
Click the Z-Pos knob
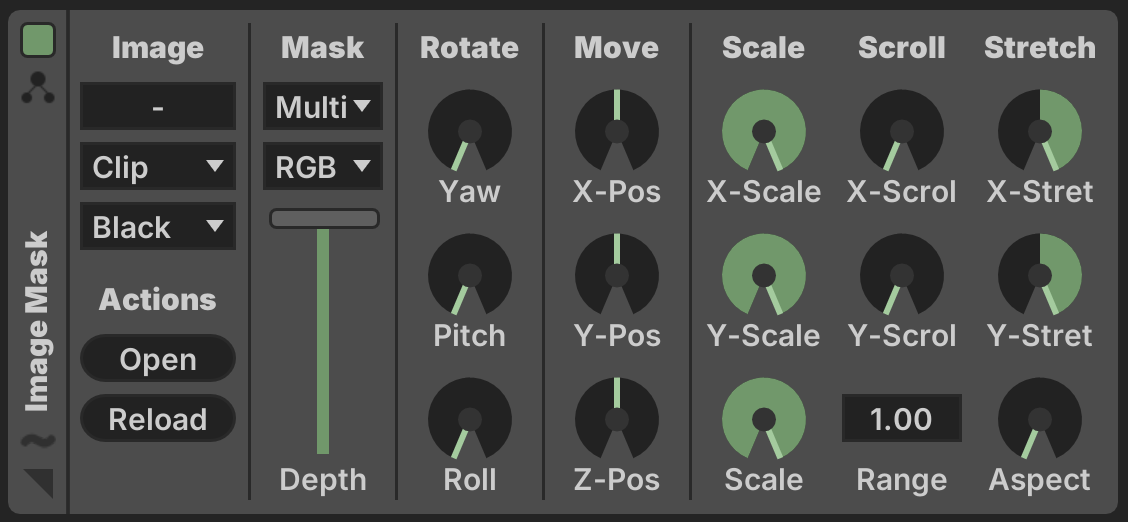pos(617,419)
